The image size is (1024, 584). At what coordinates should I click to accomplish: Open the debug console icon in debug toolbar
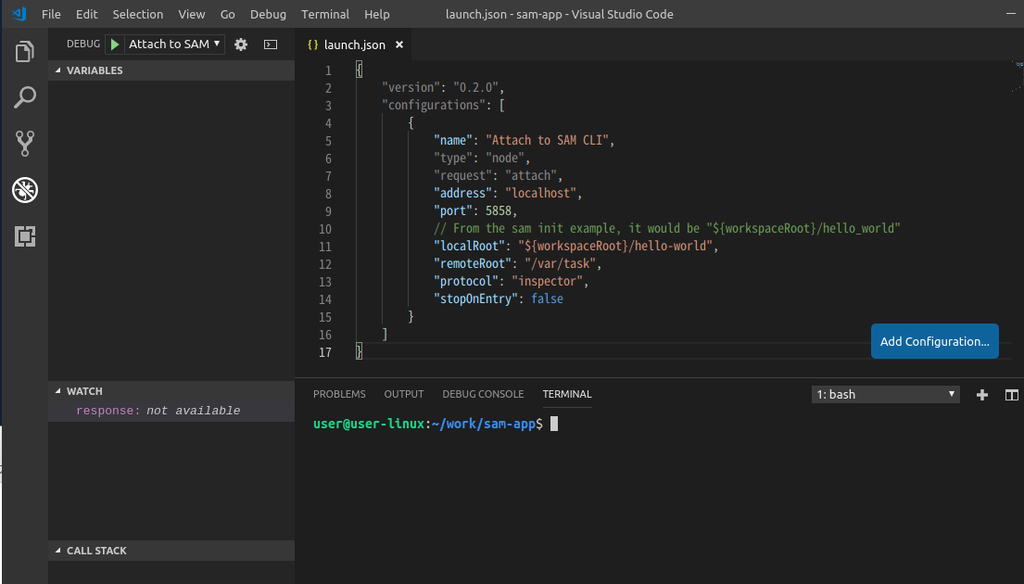pyautogui.click(x=270, y=44)
